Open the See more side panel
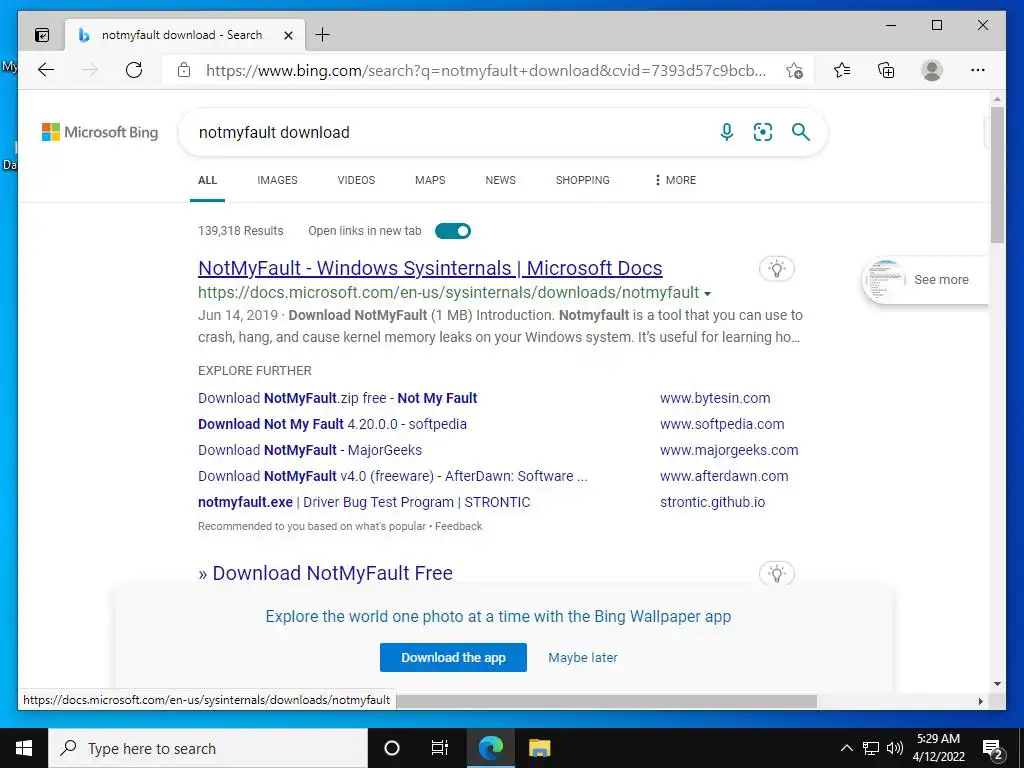Screen dimensions: 1024x768 click(926, 280)
